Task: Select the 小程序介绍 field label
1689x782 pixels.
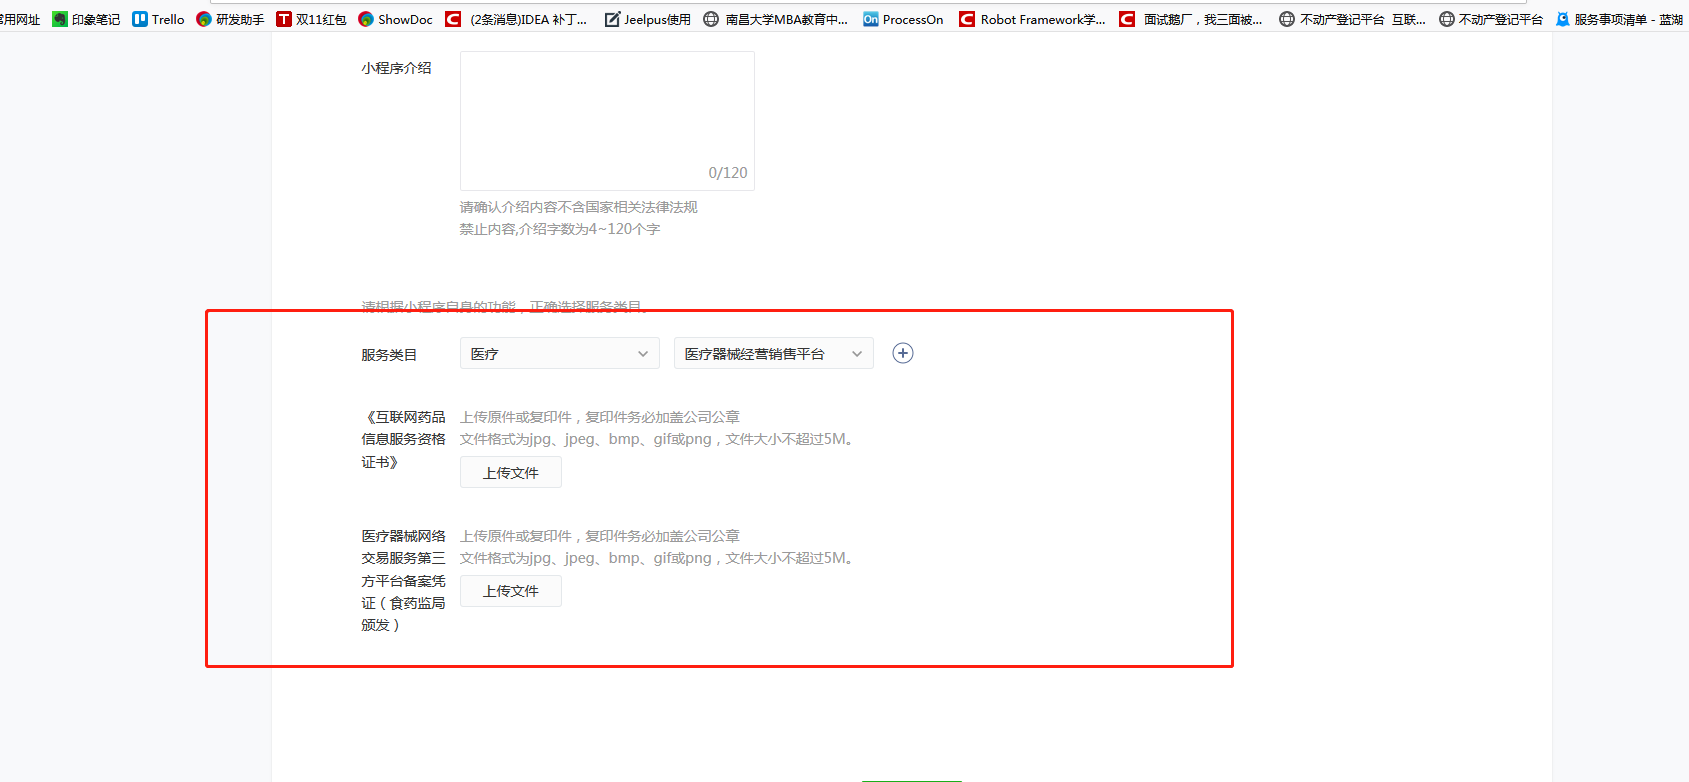Action: [397, 68]
